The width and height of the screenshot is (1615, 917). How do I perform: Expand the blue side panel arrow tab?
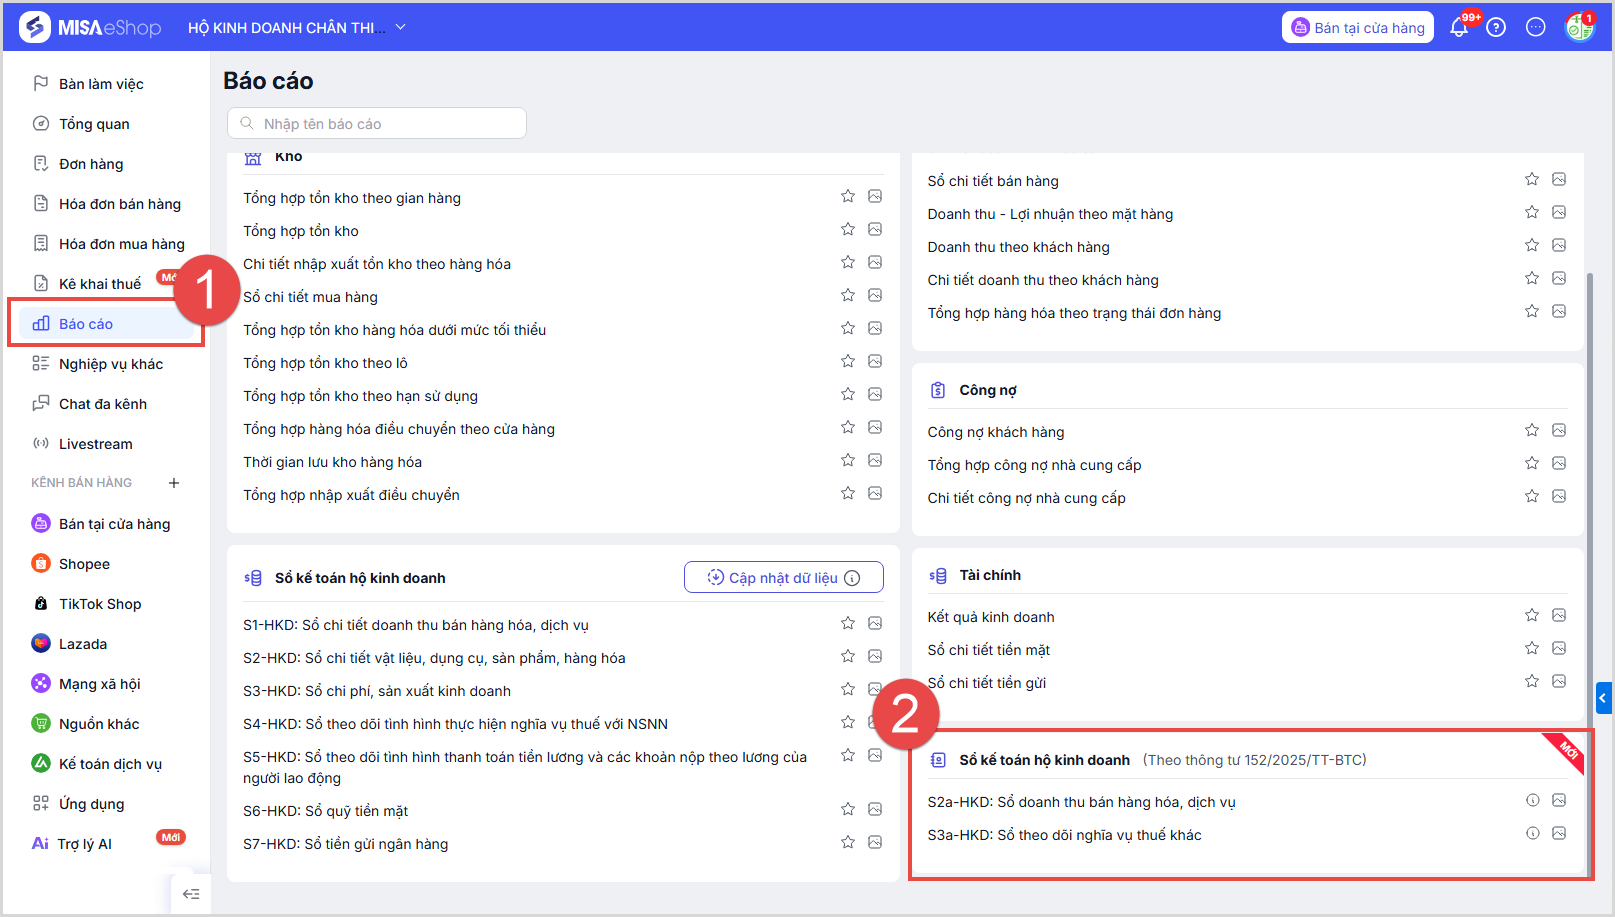pos(1603,697)
